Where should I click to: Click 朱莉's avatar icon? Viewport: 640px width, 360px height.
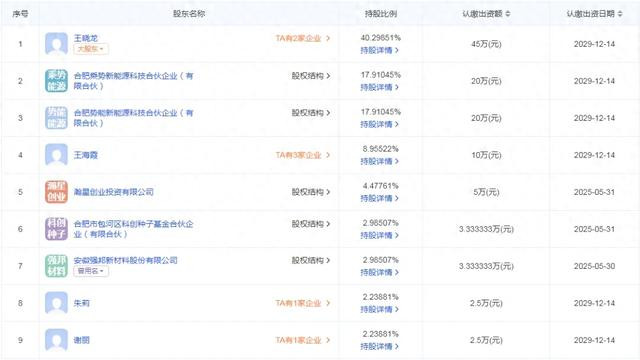pyautogui.click(x=56, y=303)
